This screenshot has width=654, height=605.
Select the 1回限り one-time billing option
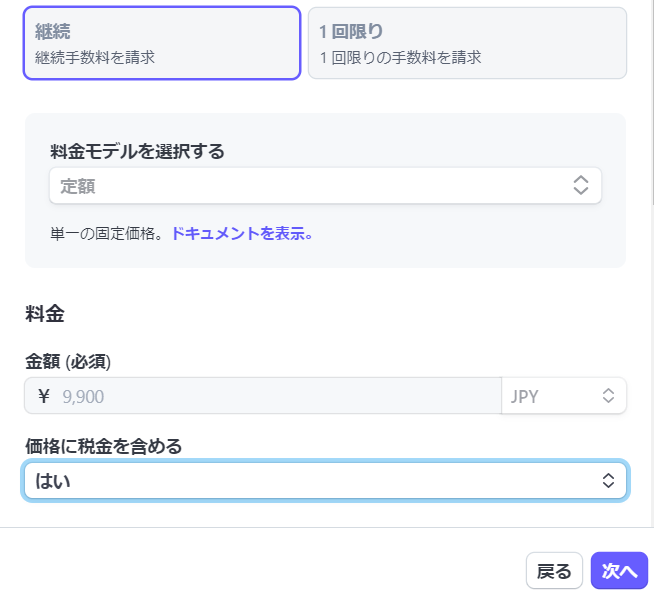467,43
